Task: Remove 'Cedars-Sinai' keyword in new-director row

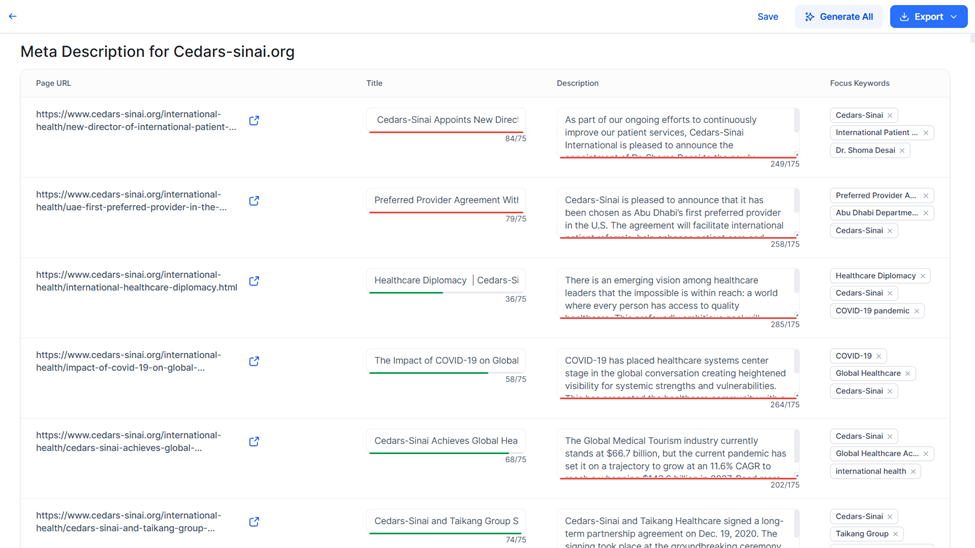Action: coord(890,116)
